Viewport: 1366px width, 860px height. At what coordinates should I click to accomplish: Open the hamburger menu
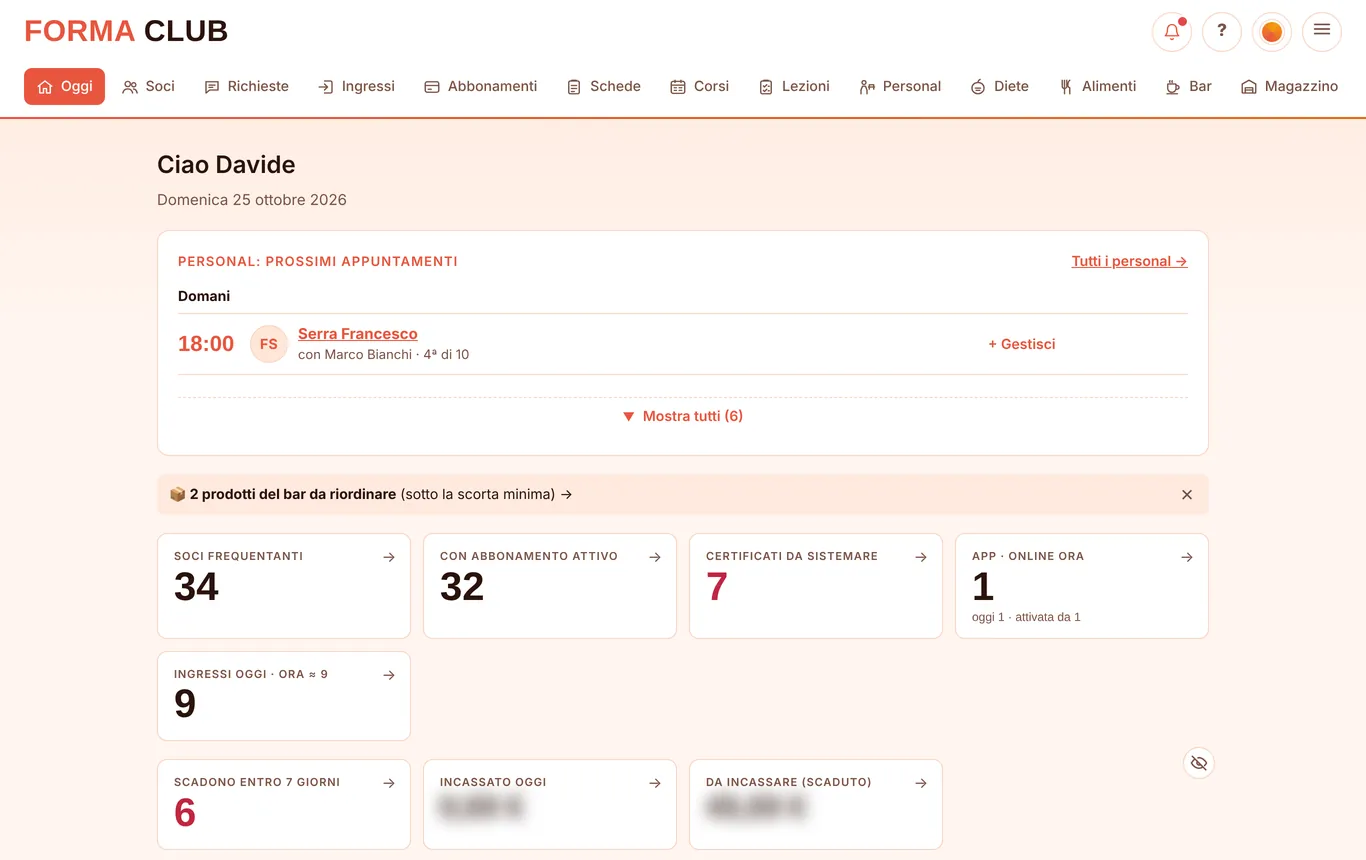tap(1322, 31)
